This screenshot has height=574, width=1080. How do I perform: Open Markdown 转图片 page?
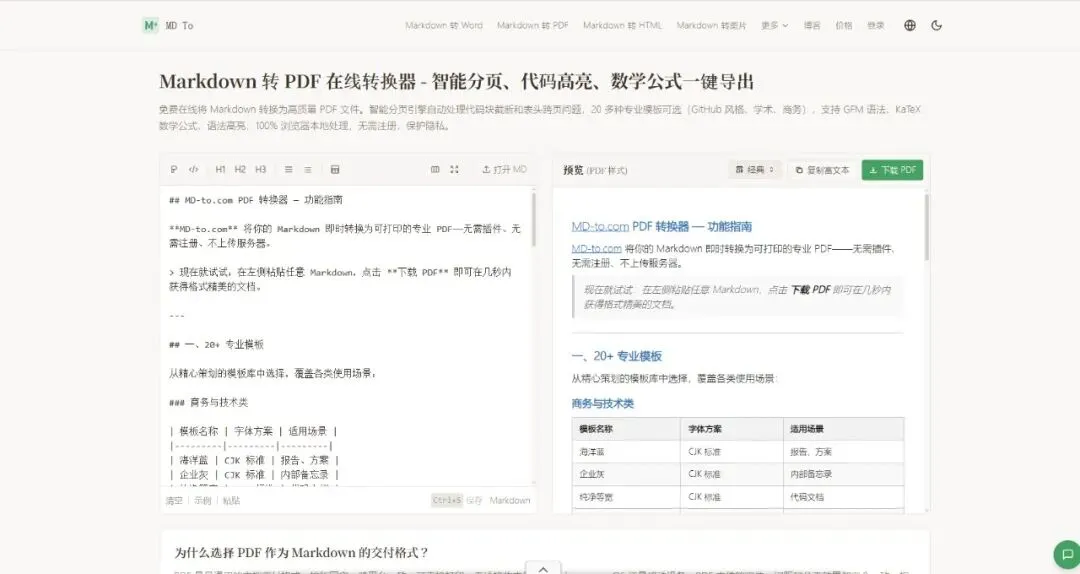click(x=711, y=25)
